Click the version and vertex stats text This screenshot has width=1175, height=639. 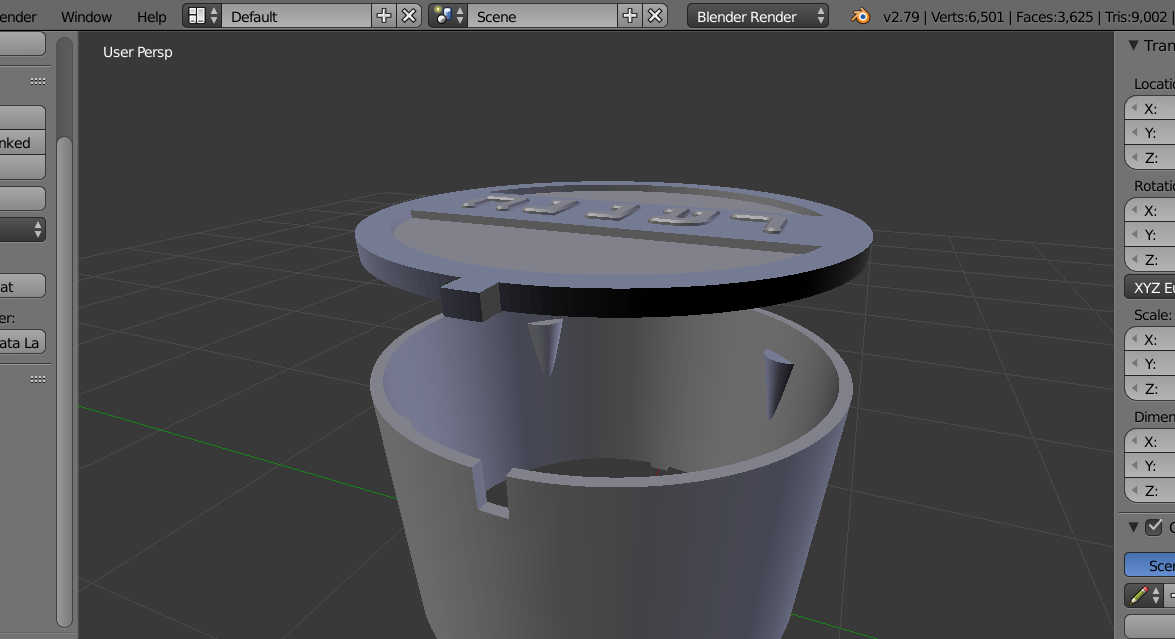pos(1028,16)
